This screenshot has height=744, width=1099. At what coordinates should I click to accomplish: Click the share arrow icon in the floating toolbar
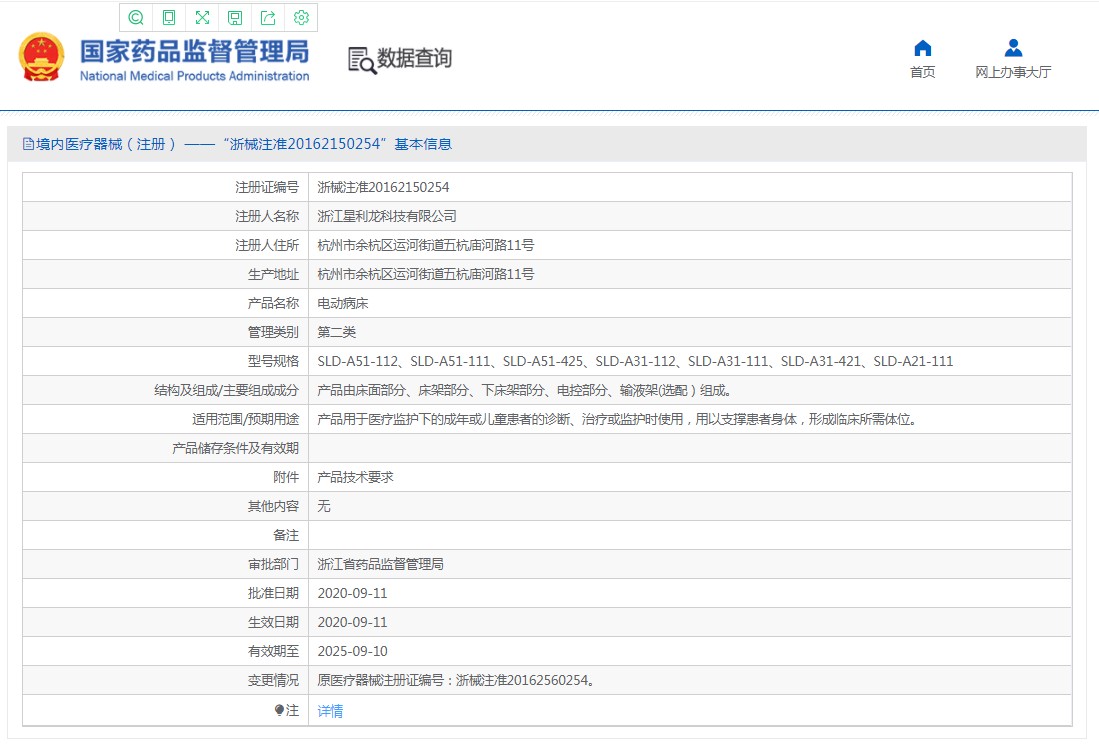click(x=268, y=18)
